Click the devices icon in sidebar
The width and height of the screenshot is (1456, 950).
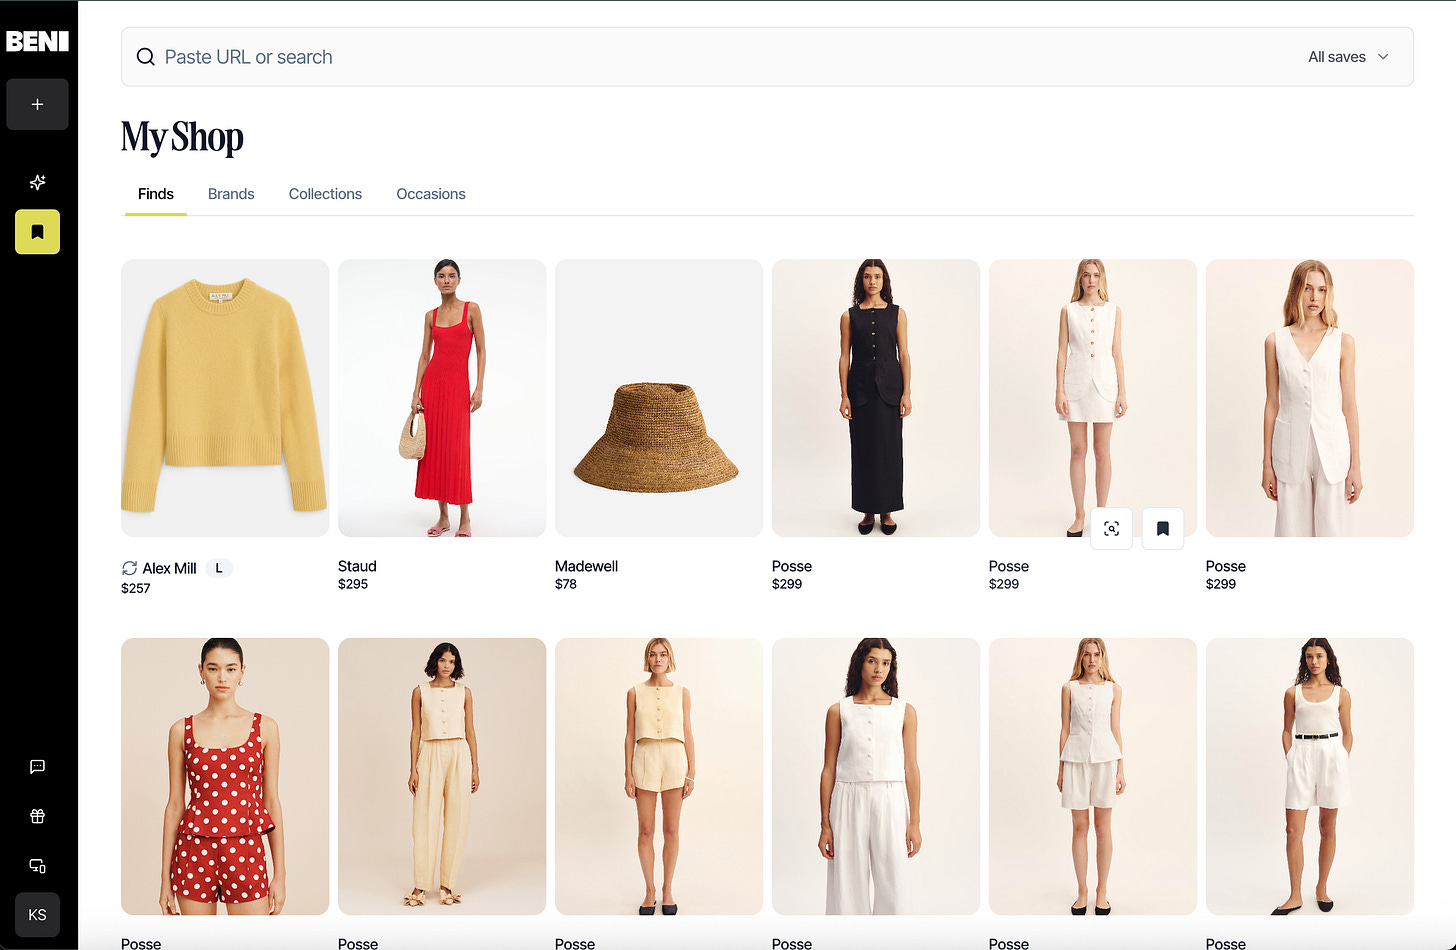coord(37,866)
